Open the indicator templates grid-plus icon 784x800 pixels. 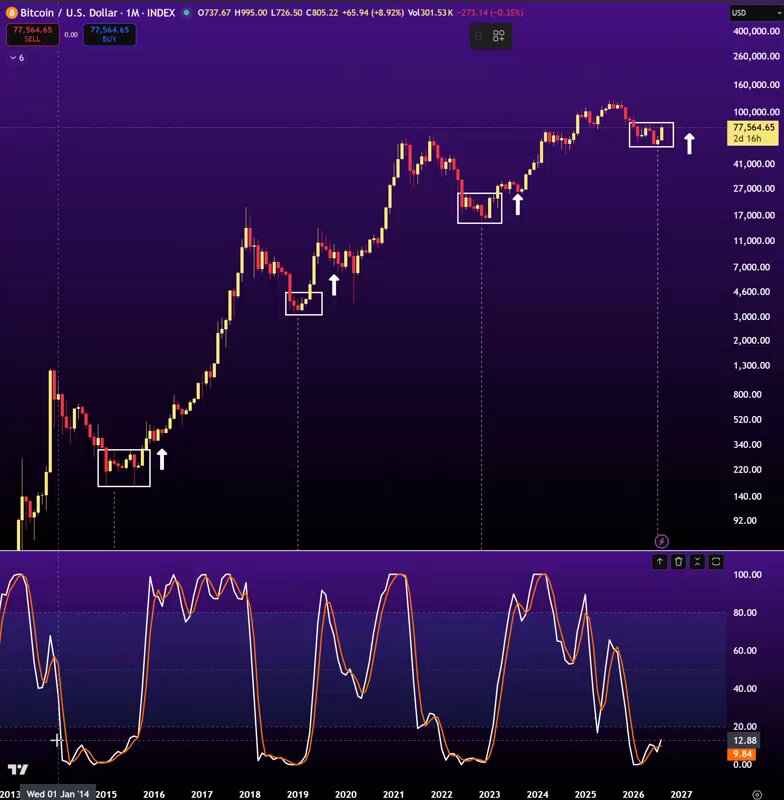(x=498, y=36)
